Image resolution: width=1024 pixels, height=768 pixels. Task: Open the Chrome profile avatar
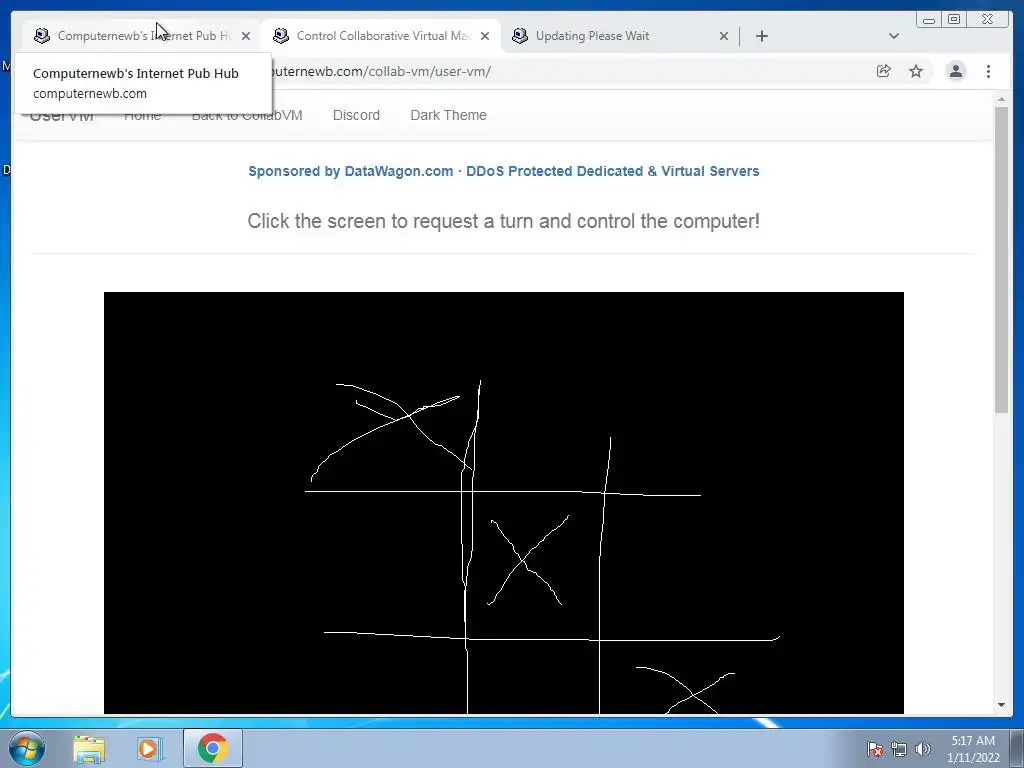[x=955, y=71]
